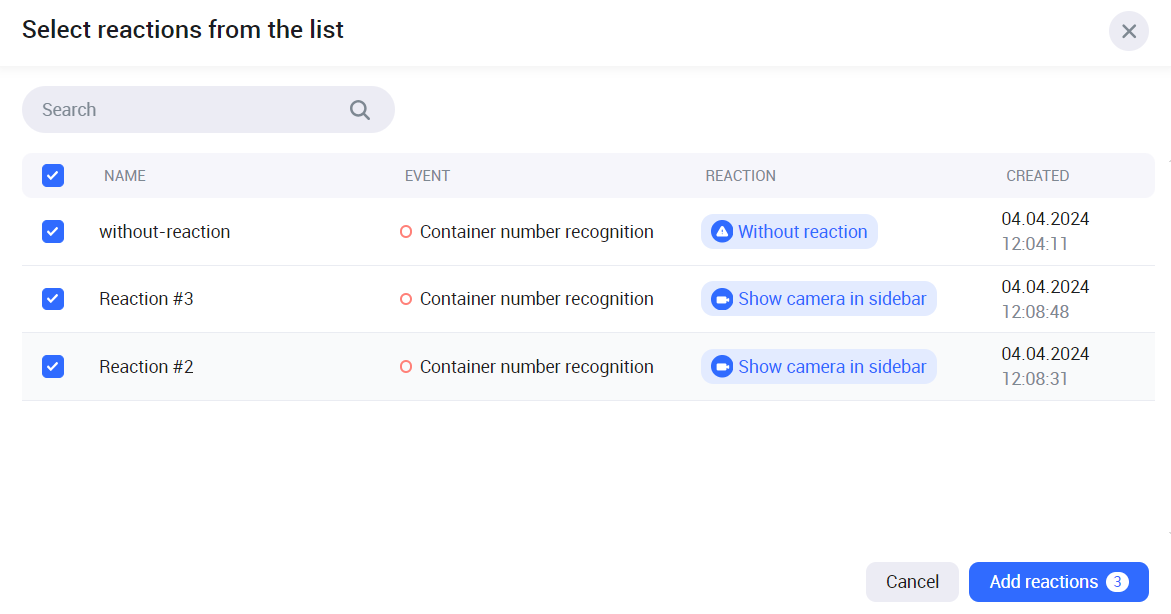Sort by the NAME column header
Screen dimensions: 1171x614
125,176
